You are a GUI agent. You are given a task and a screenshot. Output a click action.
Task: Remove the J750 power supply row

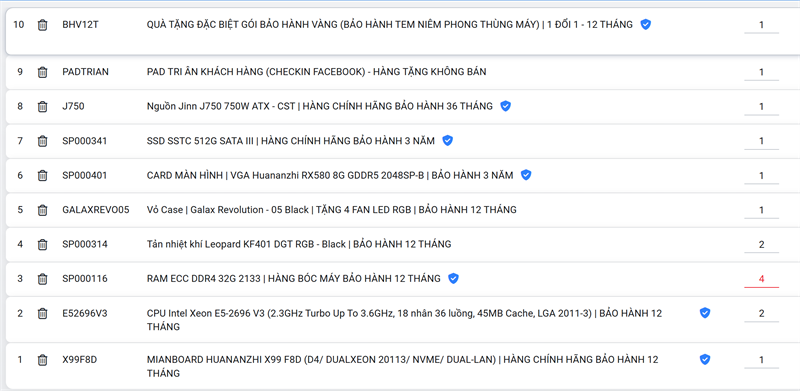[42, 107]
